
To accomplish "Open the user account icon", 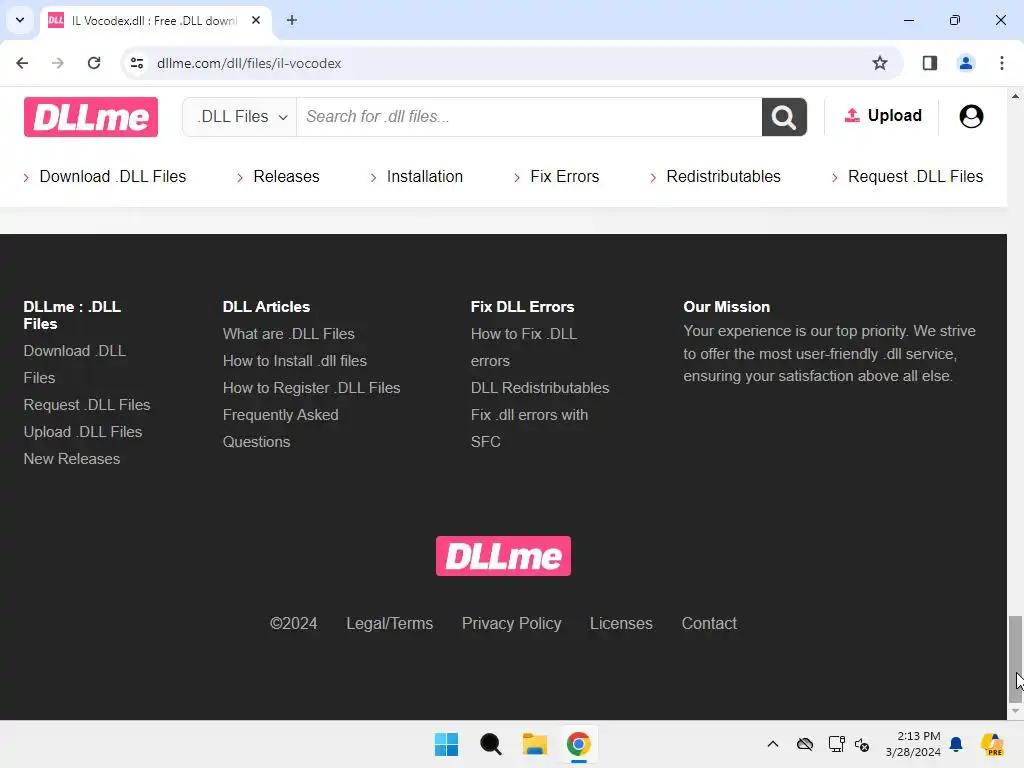I will pyautogui.click(x=970, y=116).
